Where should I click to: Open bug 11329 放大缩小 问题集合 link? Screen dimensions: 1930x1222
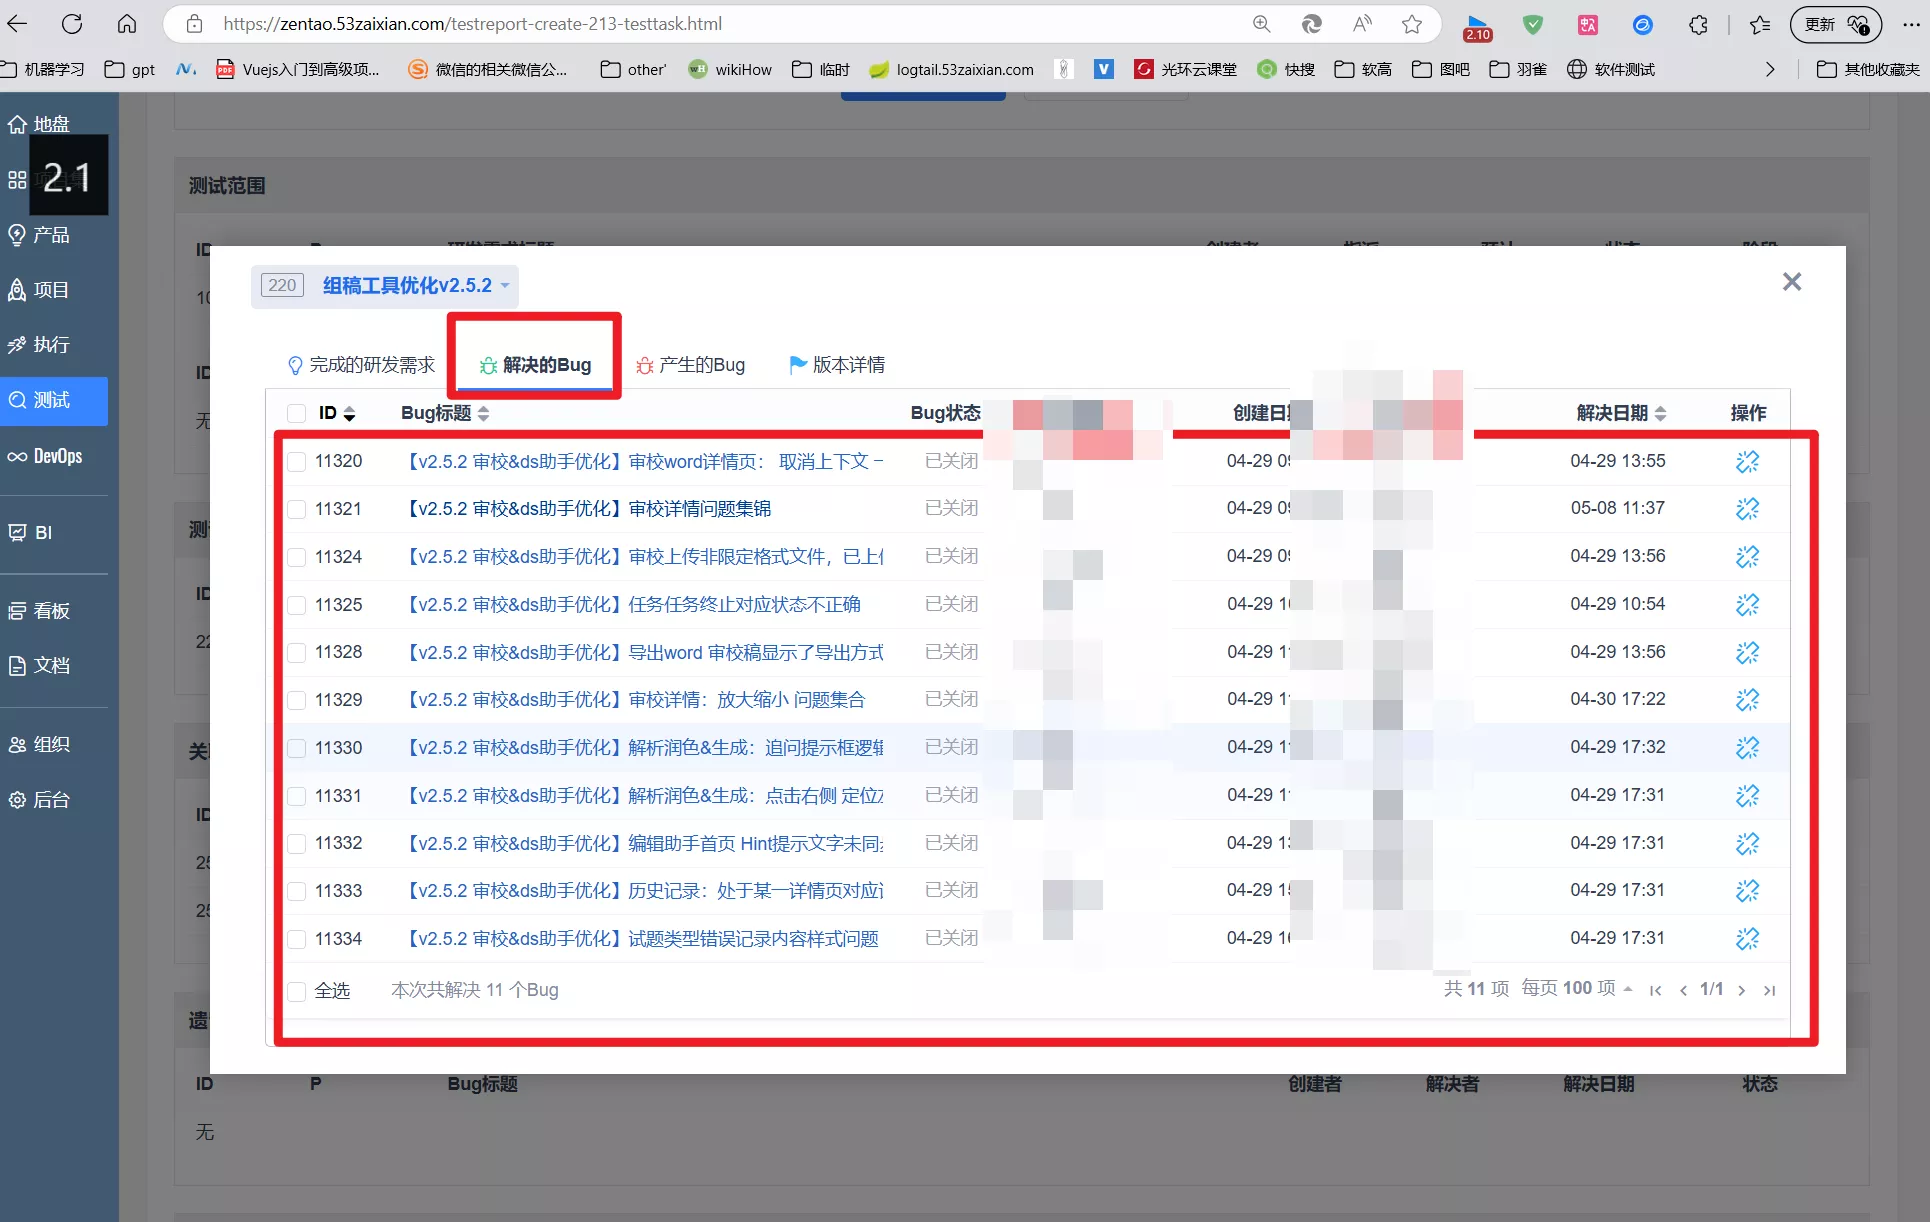coord(635,700)
